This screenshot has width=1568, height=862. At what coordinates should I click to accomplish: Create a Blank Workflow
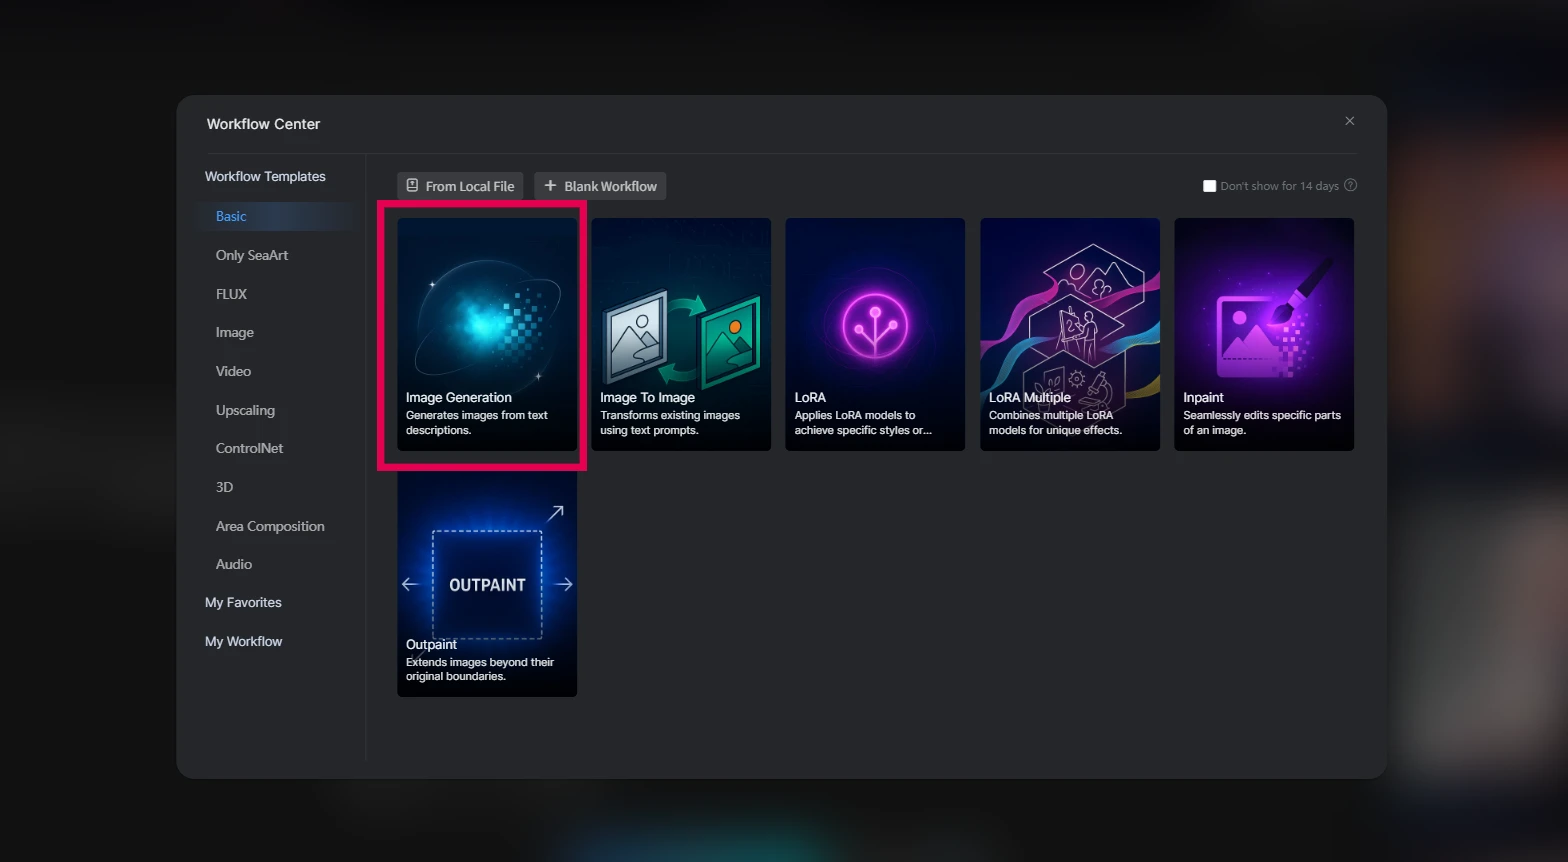coord(600,186)
